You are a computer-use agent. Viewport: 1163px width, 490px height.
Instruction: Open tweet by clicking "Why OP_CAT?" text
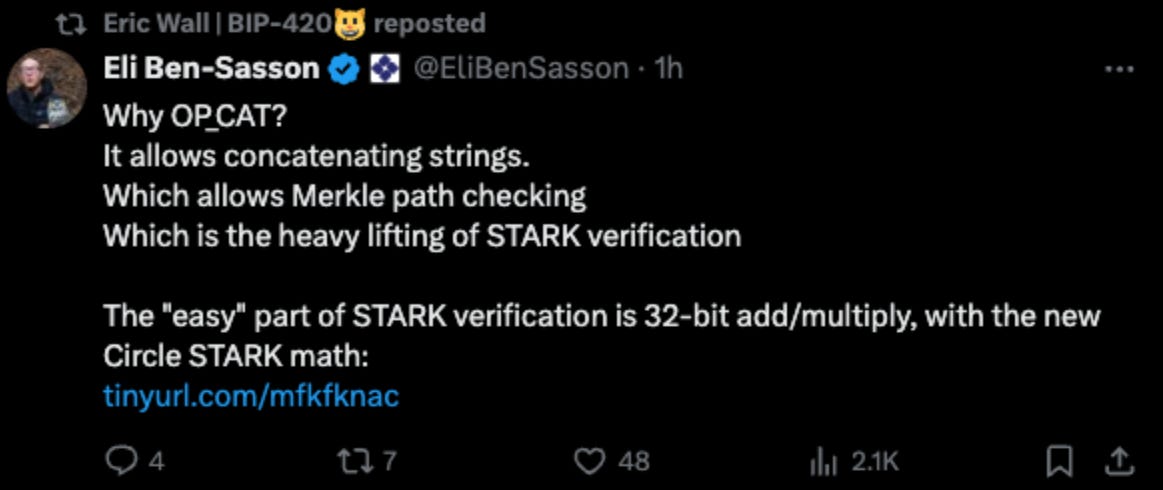click(x=196, y=116)
